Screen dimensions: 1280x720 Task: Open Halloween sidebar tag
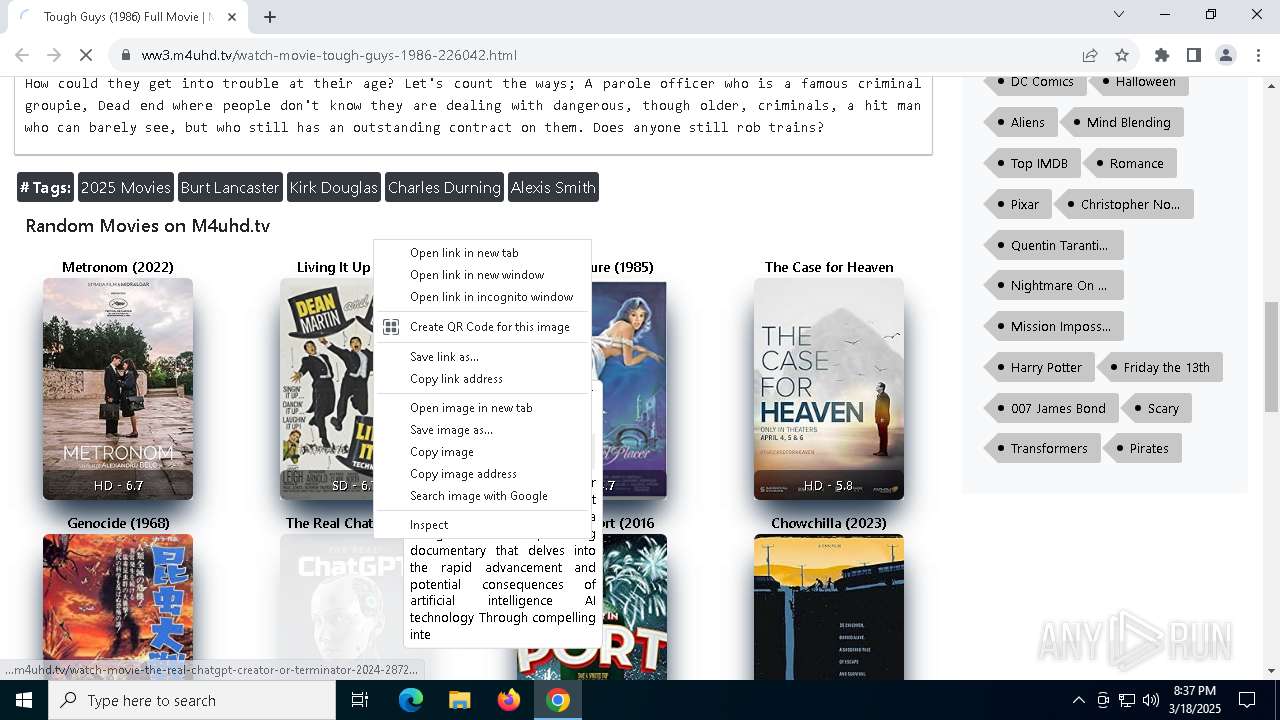(1139, 82)
